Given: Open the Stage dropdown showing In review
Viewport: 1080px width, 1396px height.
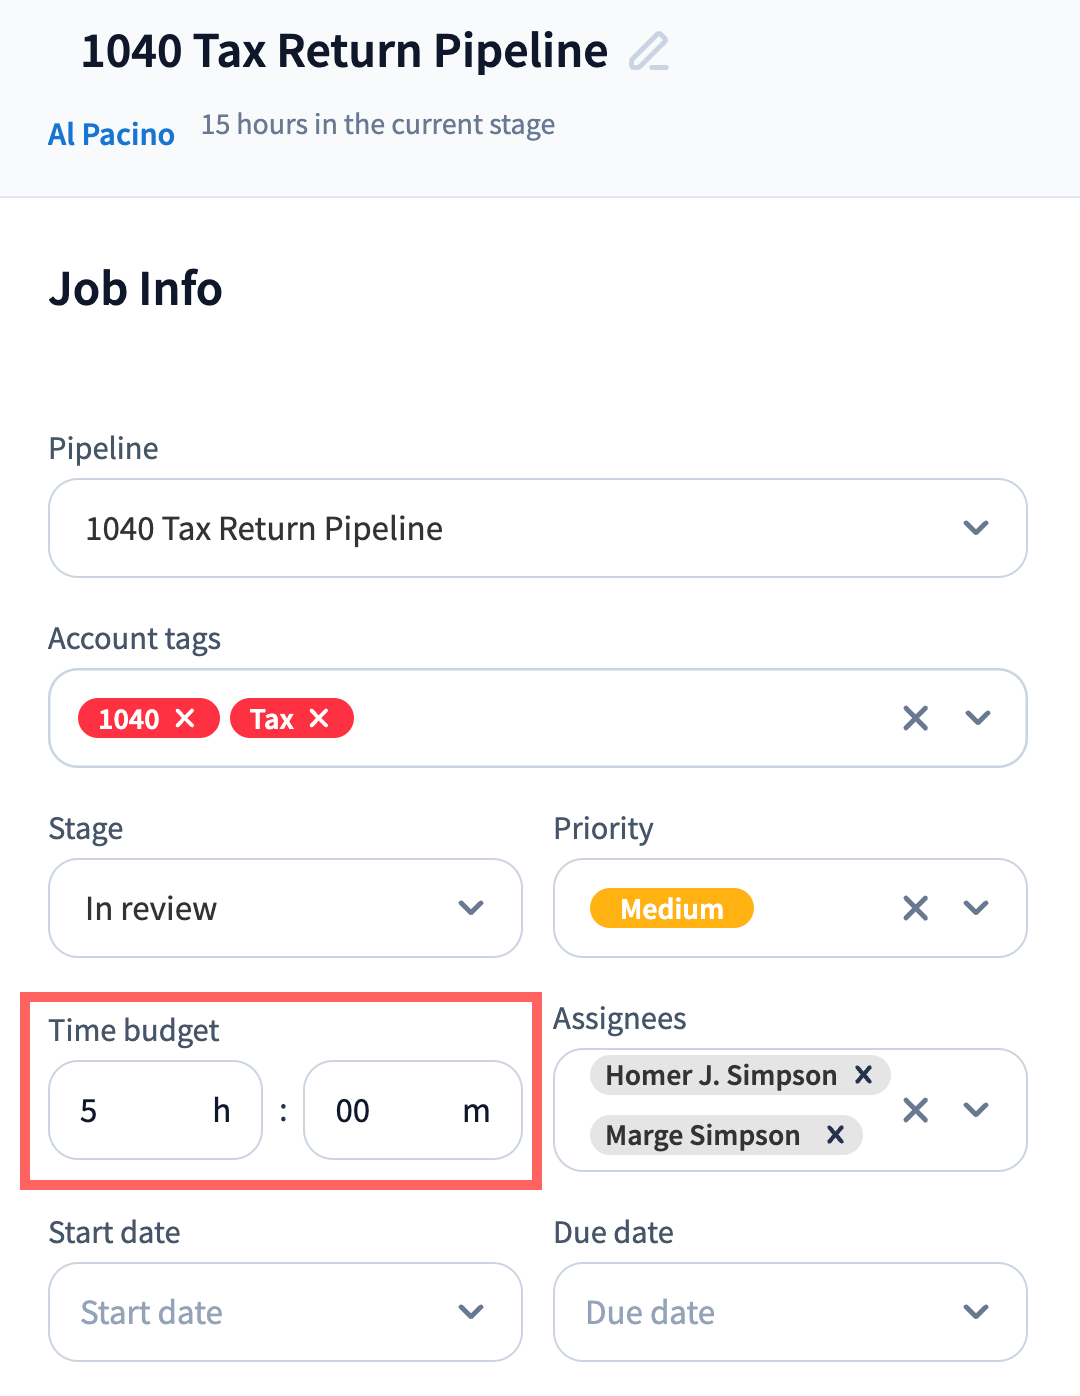Looking at the screenshot, I should click(x=285, y=908).
